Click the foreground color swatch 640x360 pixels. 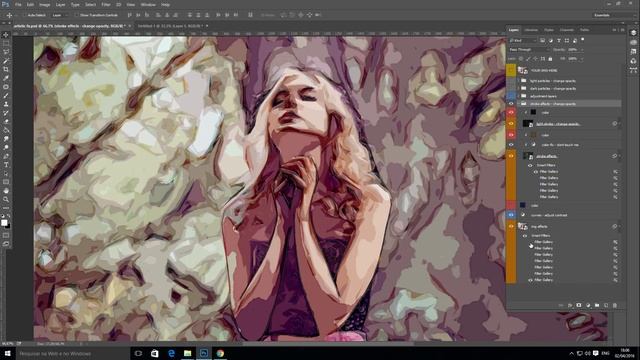pyautogui.click(x=4, y=222)
